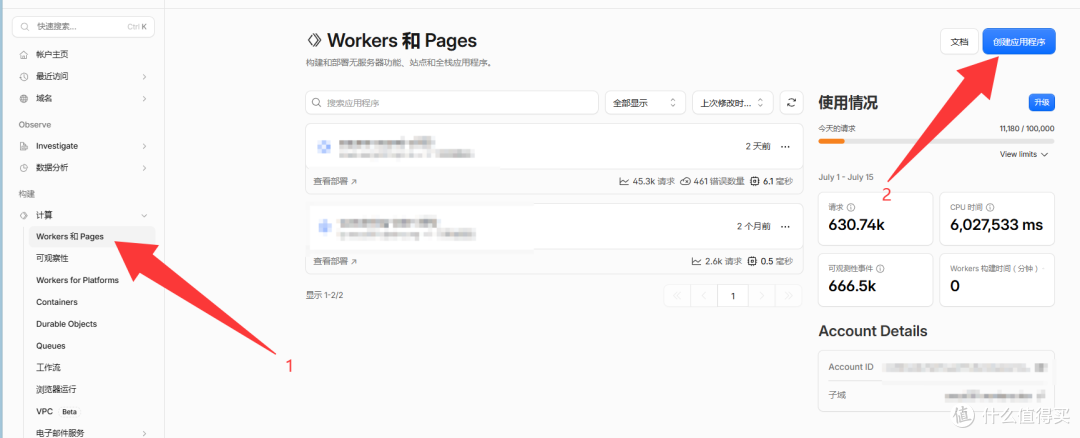Click the 6.1 毫秒 CPU chip icon
The height and width of the screenshot is (438, 1080).
coord(755,182)
